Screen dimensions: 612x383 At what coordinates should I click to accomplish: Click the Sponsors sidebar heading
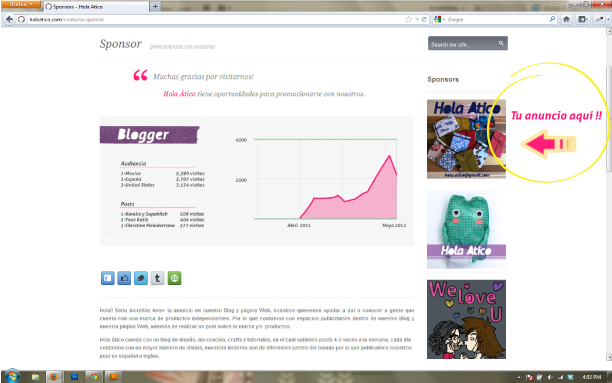(443, 79)
